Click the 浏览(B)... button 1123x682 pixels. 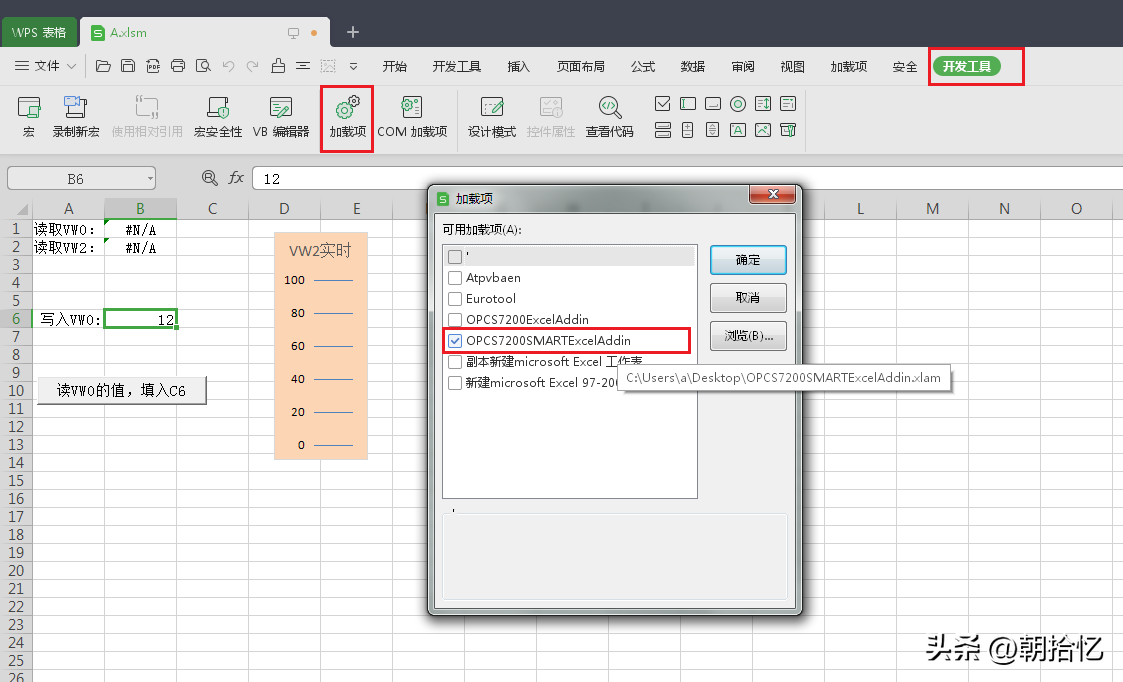coord(748,336)
